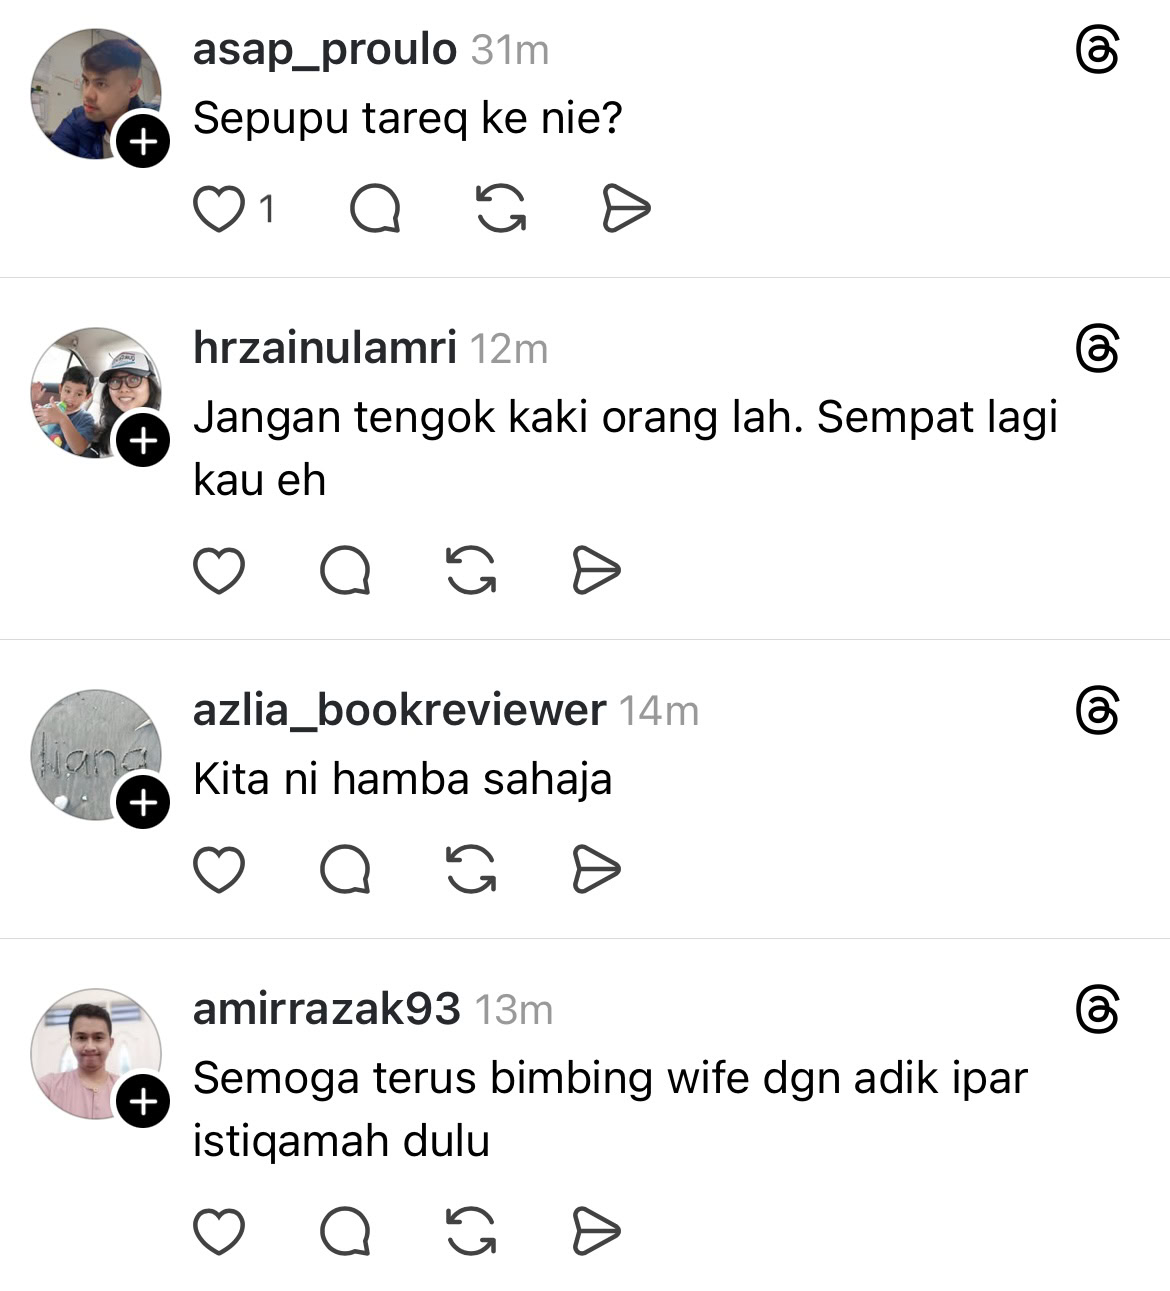This screenshot has height=1291, width=1170.
Task: Open hrzainulamri's profile by username
Action: click(325, 348)
